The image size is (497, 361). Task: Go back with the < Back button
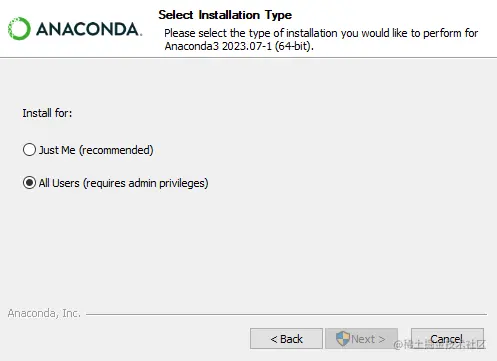tap(286, 339)
